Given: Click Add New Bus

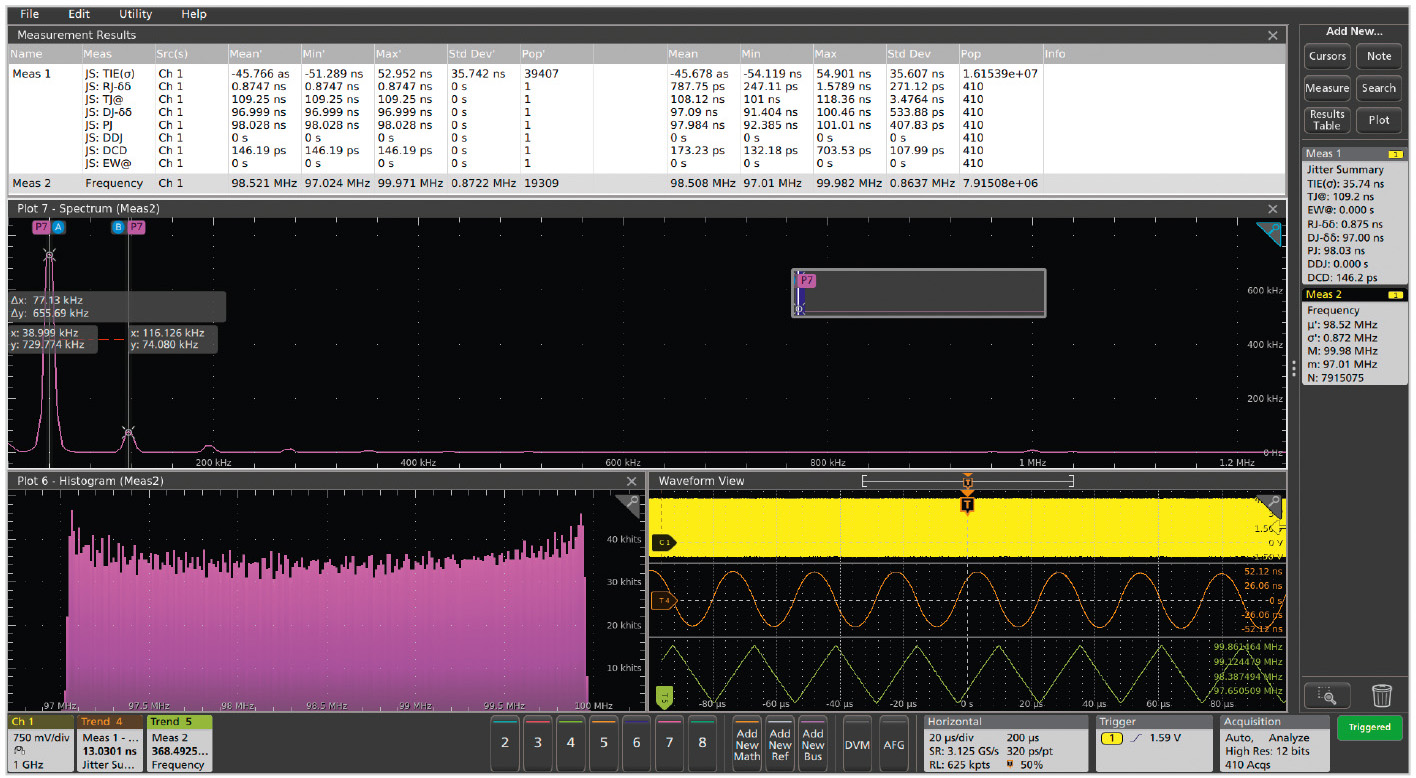Looking at the screenshot, I should pyautogui.click(x=813, y=741).
